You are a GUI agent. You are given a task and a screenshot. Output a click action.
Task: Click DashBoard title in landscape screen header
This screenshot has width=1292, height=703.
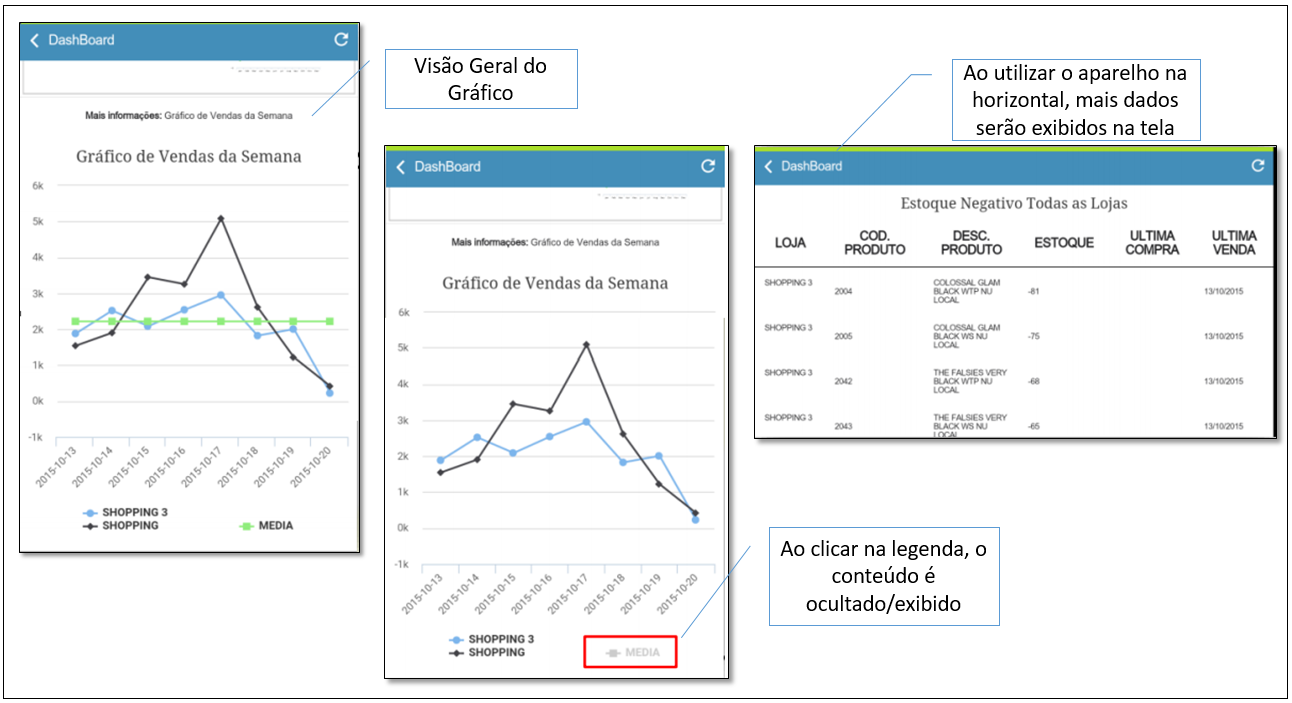coord(812,166)
